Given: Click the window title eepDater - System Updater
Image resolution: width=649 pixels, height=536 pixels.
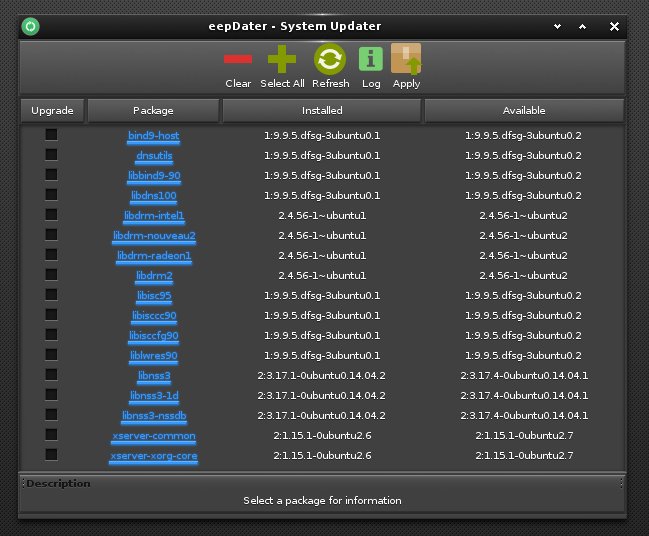Looking at the screenshot, I should tap(294, 26).
